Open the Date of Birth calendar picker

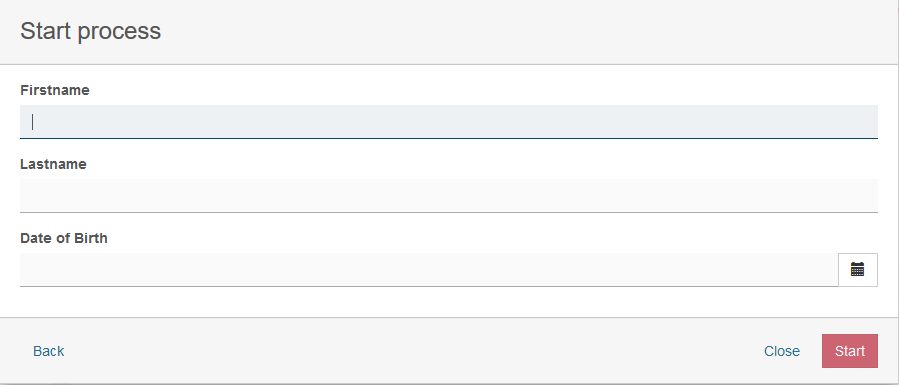tap(858, 269)
